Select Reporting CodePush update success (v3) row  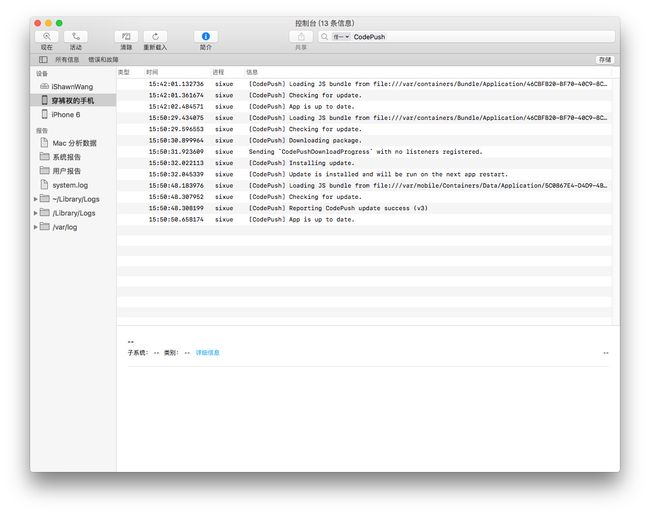(x=364, y=208)
